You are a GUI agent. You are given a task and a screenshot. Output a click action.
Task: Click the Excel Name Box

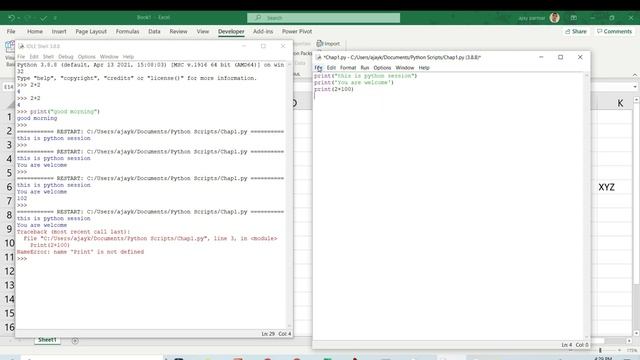[x=9, y=87]
